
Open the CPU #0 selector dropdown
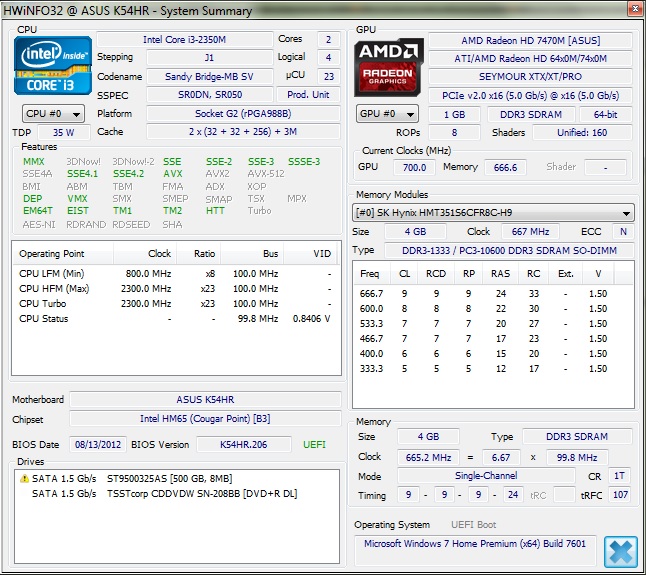(x=53, y=114)
